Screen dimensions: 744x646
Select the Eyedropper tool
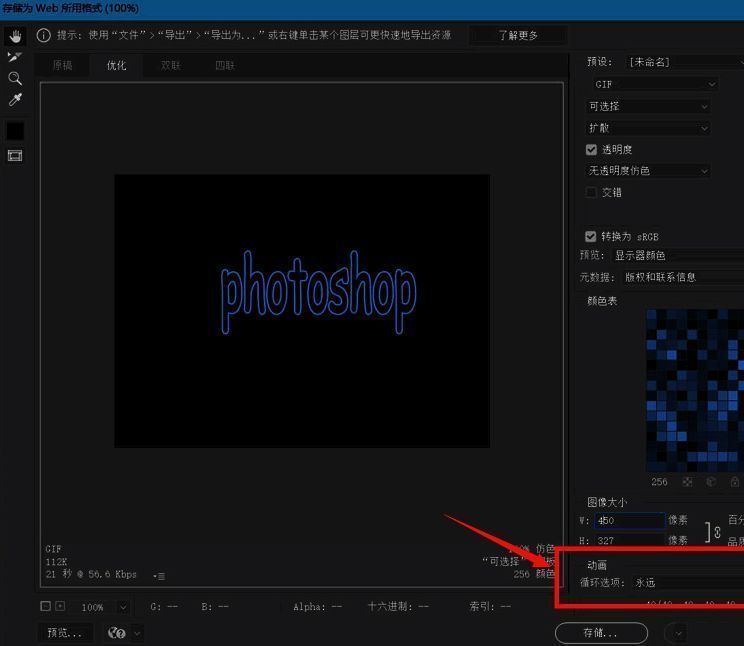15,100
